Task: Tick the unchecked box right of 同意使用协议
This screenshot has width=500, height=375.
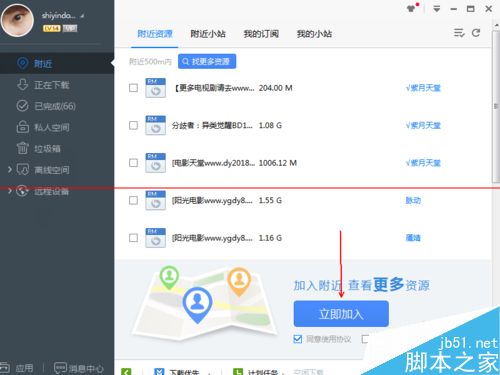Action: (366, 339)
